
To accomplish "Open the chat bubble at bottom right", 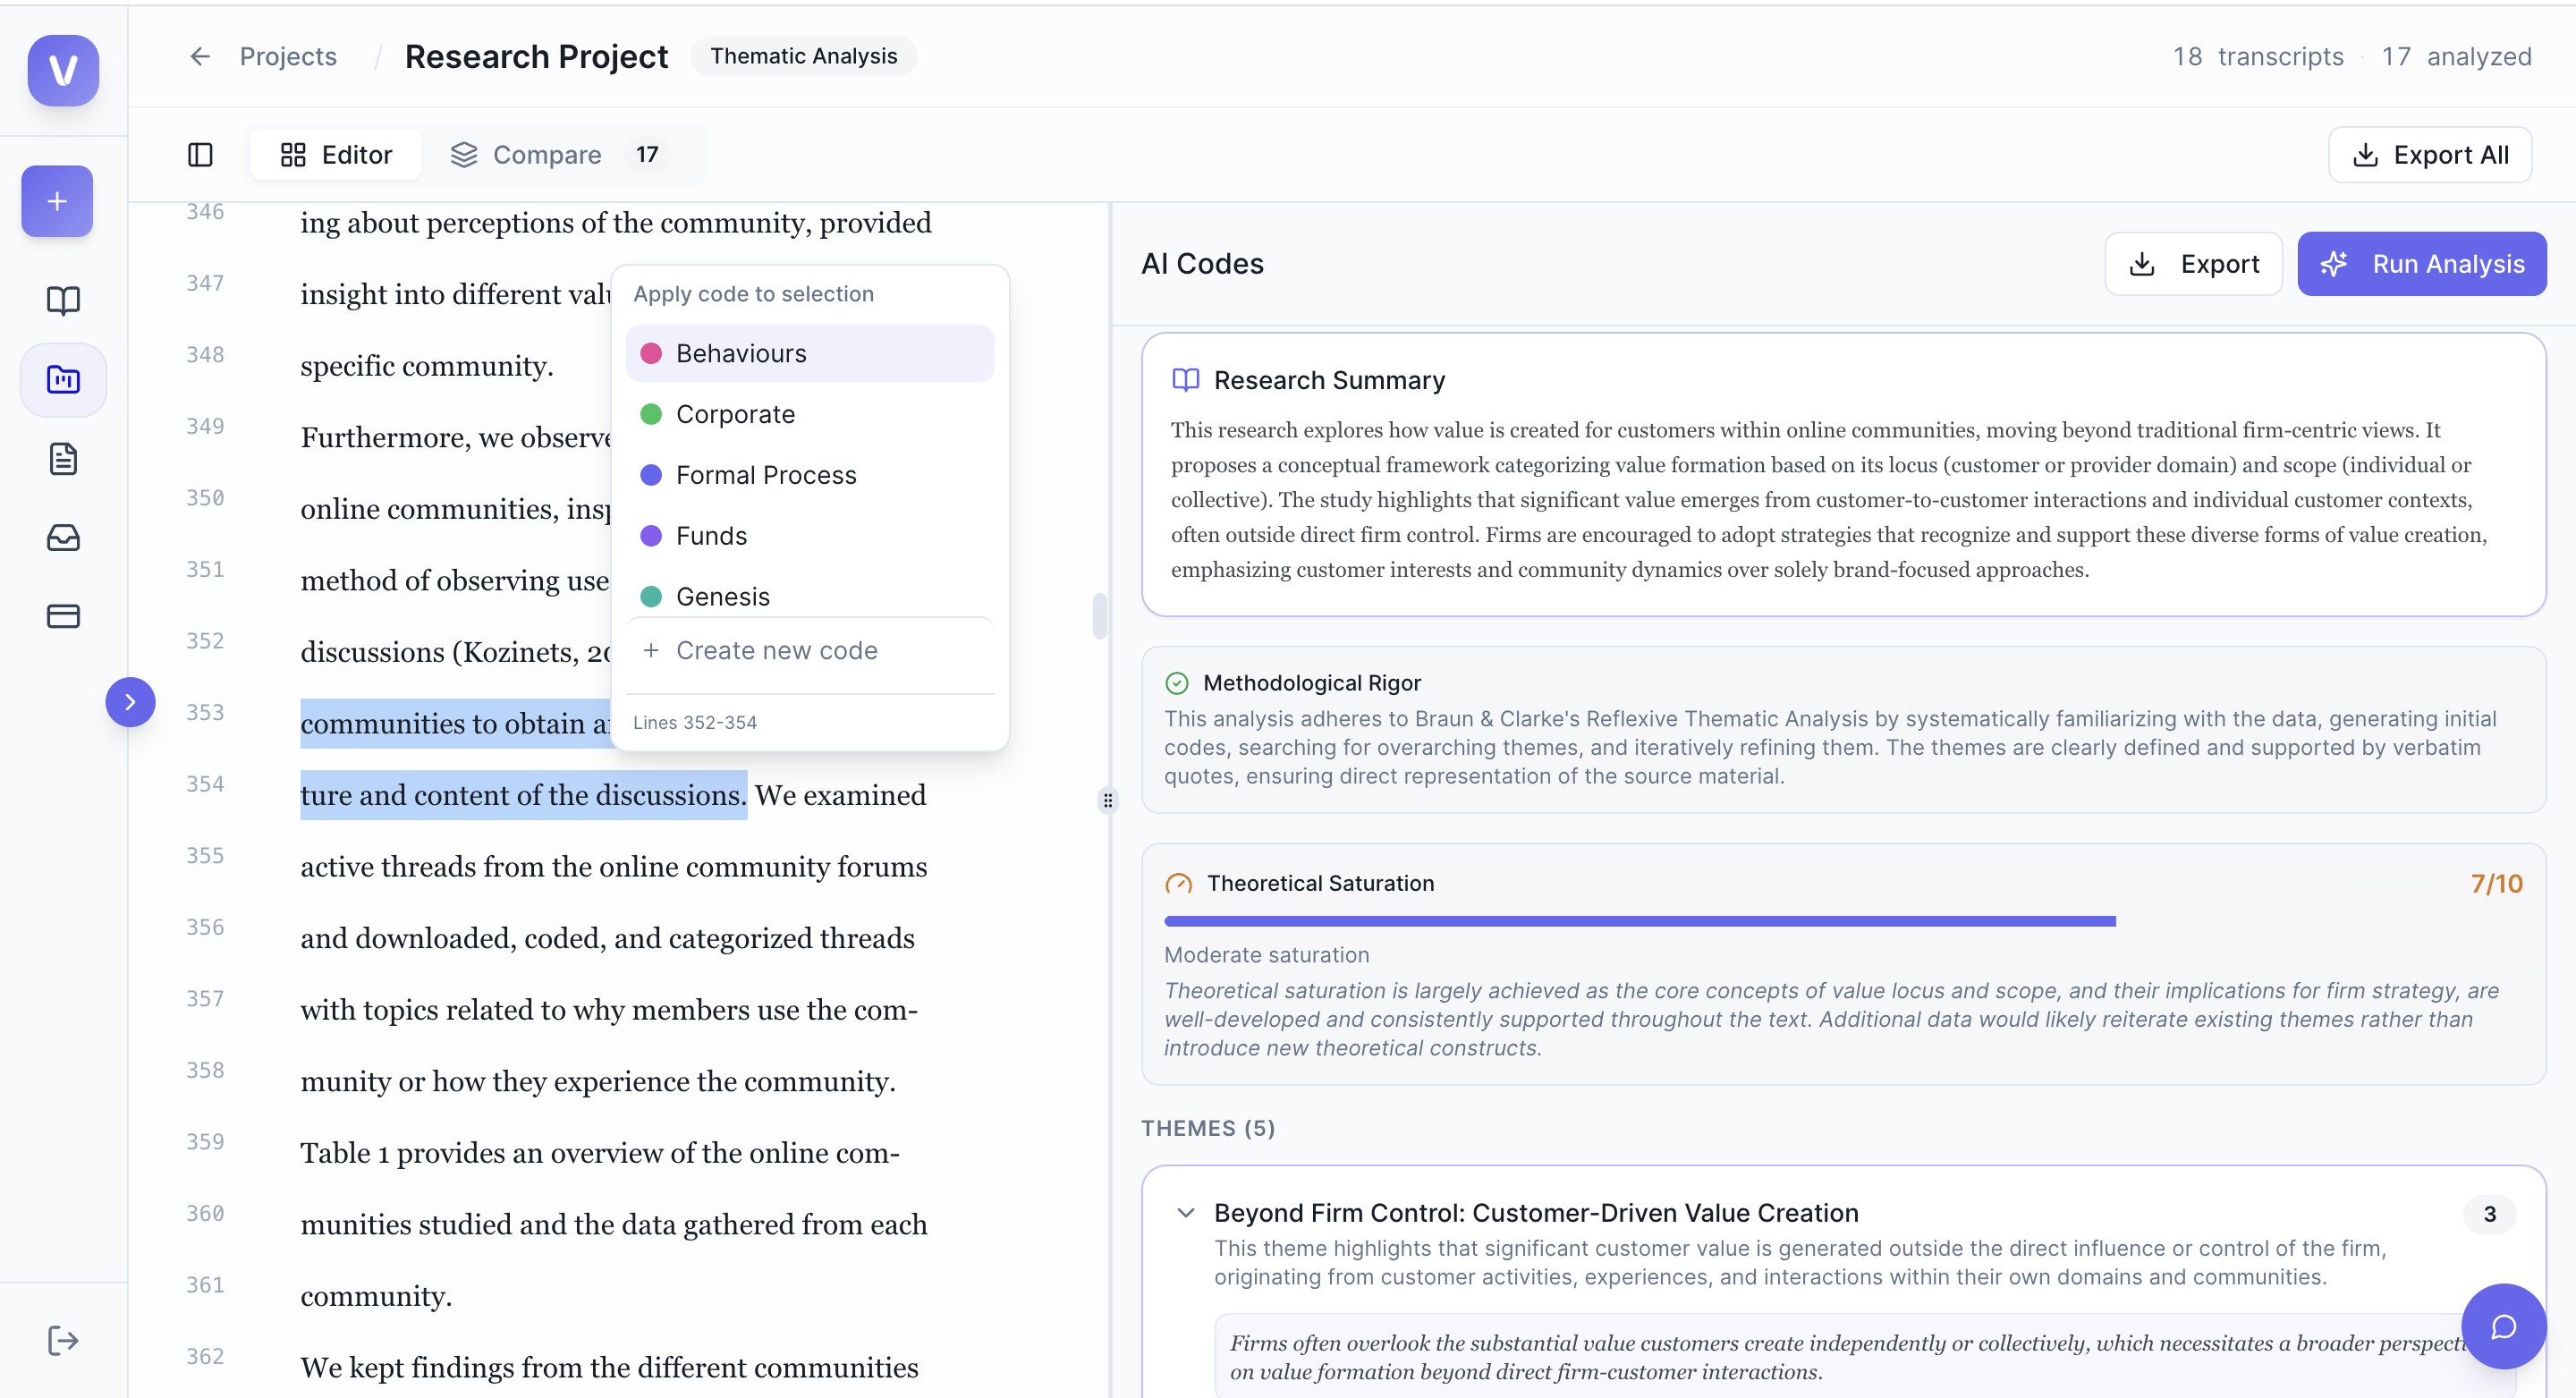I will point(2504,1325).
